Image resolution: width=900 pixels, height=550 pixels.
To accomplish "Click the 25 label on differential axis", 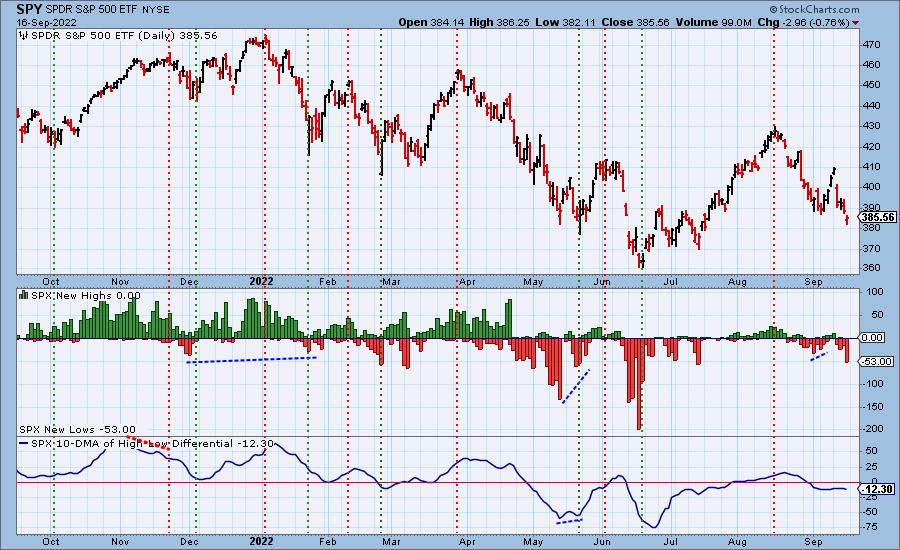I will coord(872,467).
